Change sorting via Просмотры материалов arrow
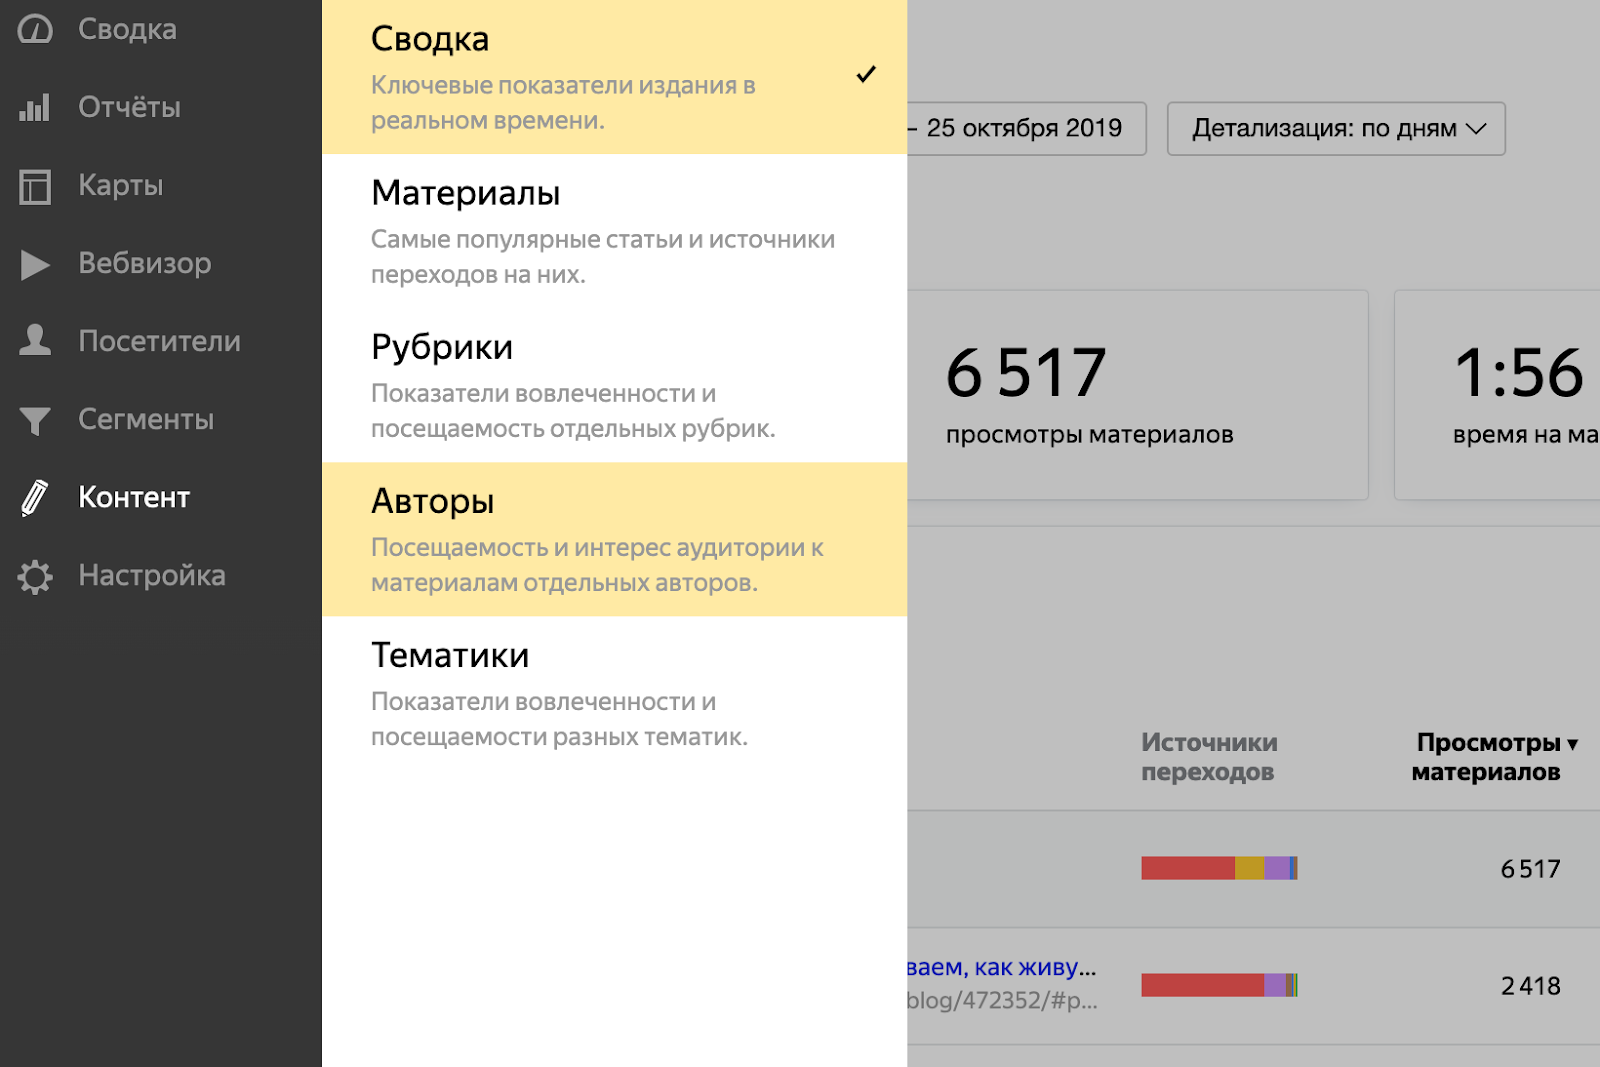This screenshot has width=1600, height=1067. pyautogui.click(x=1574, y=744)
